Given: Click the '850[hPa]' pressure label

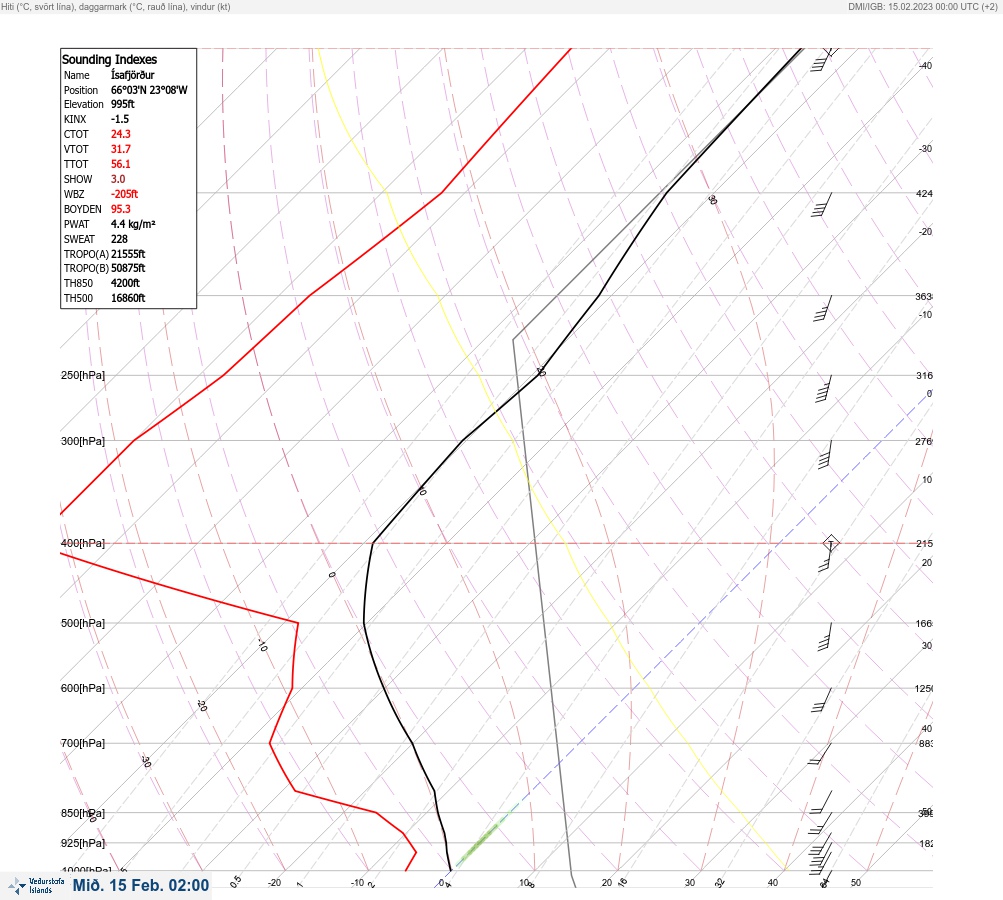Looking at the screenshot, I should [x=83, y=813].
